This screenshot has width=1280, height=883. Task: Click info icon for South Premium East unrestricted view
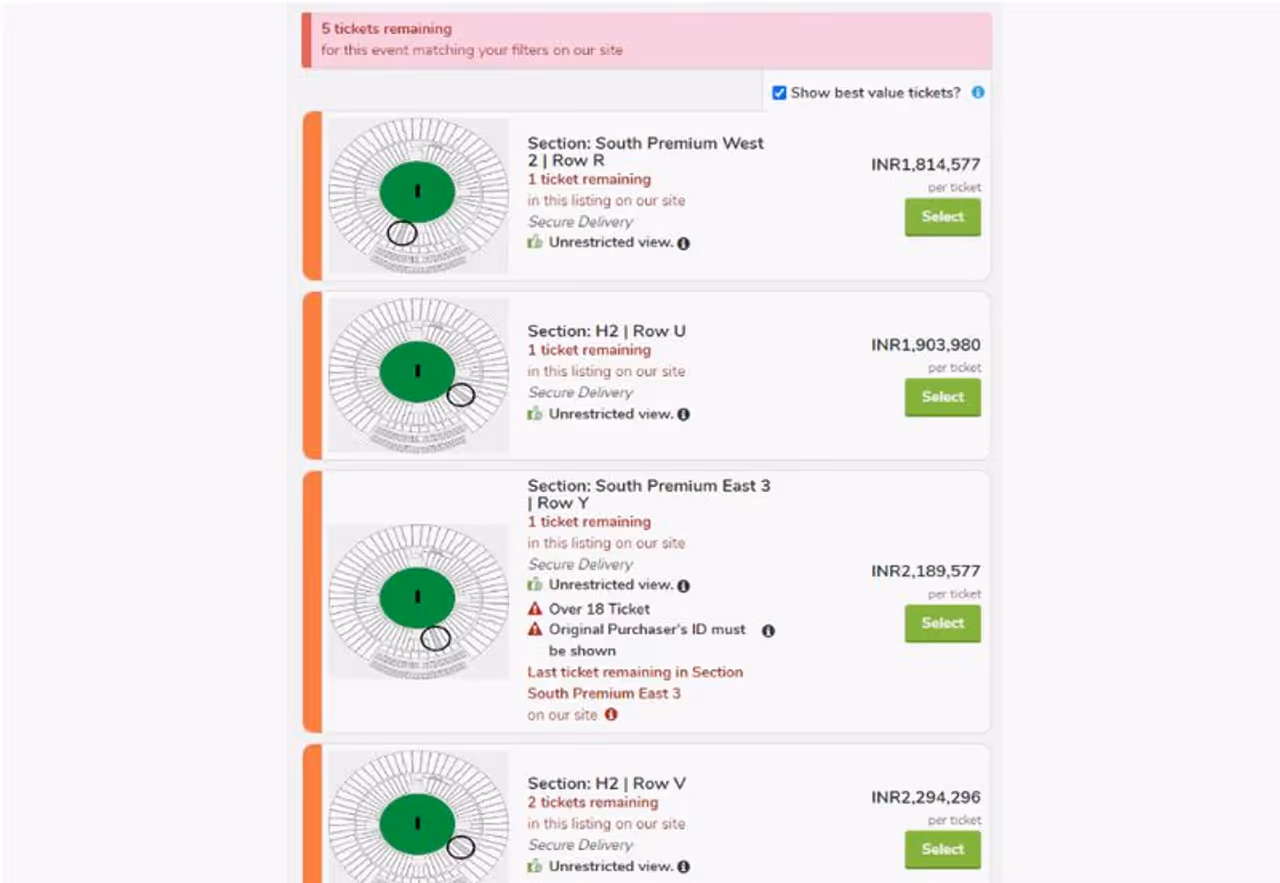coord(683,585)
